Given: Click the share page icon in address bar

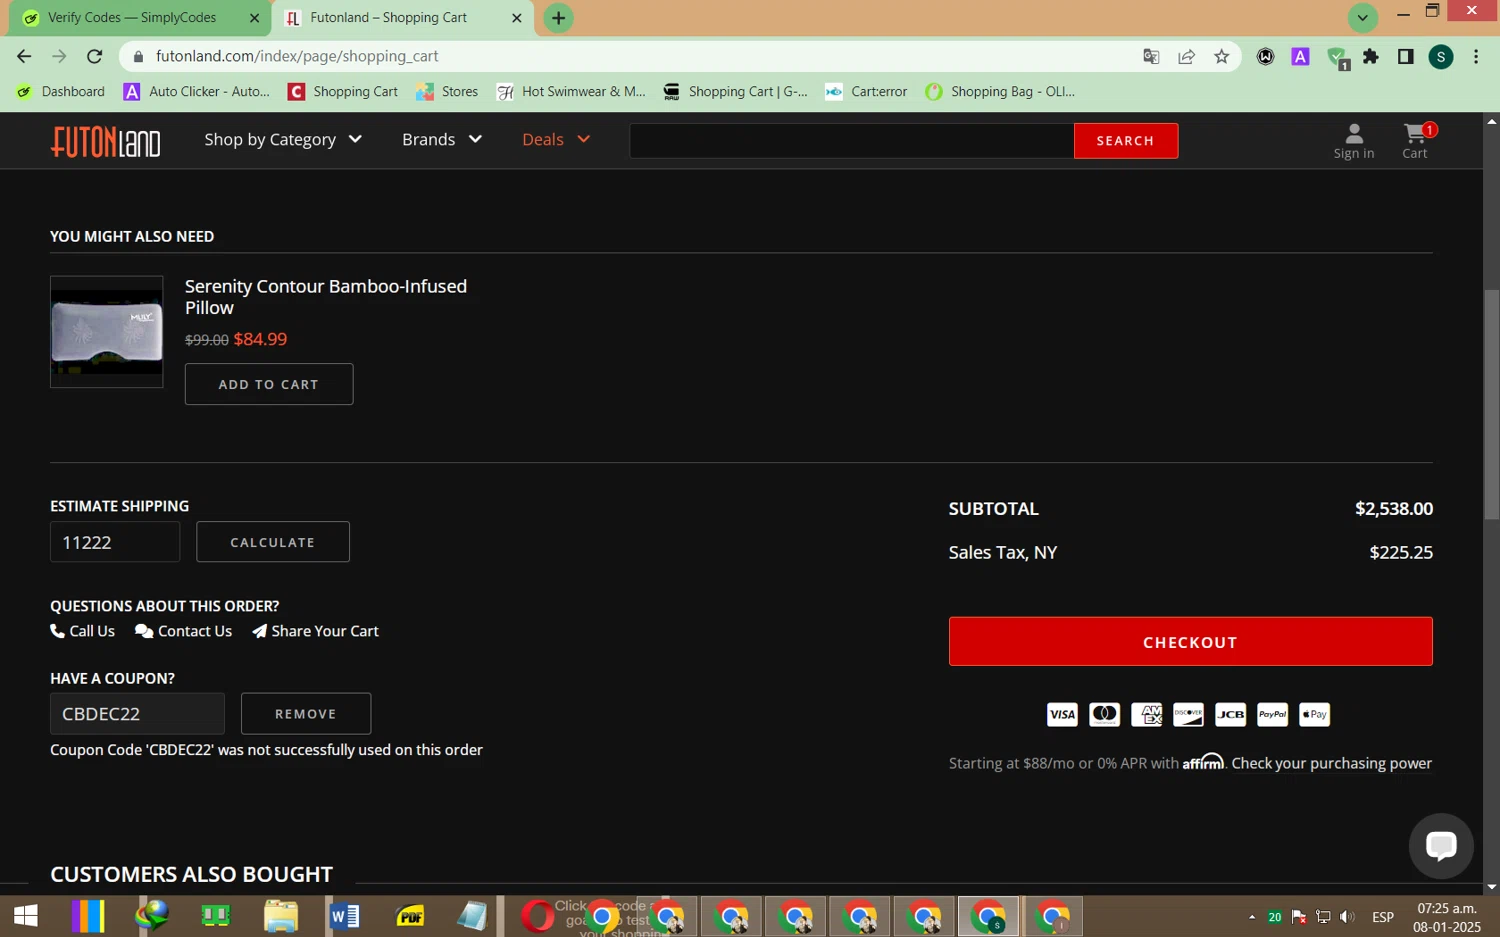Looking at the screenshot, I should (1186, 57).
